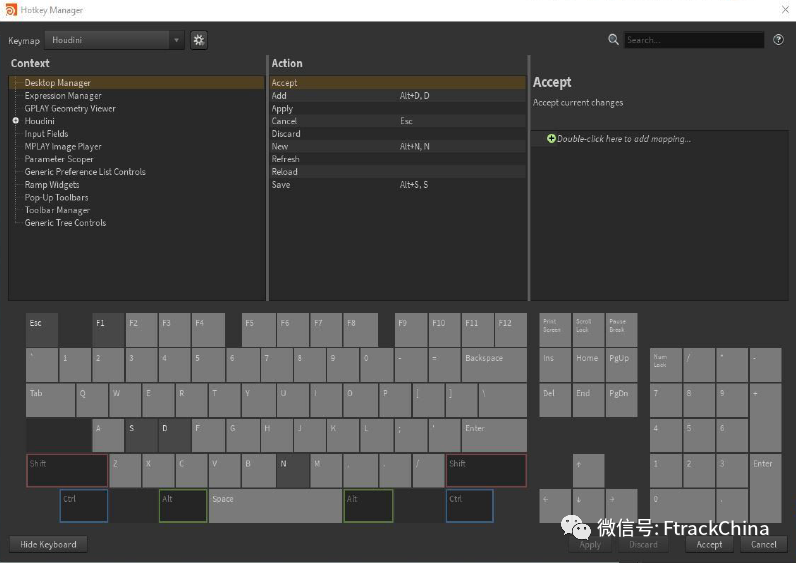Click the Backspace key on virtual keyboard

[x=494, y=365]
